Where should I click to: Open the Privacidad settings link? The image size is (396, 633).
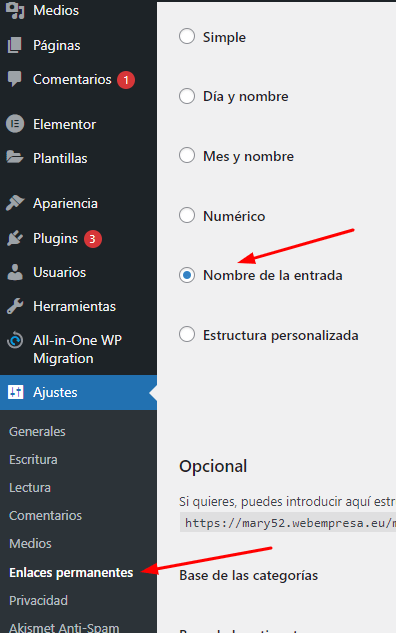38,600
